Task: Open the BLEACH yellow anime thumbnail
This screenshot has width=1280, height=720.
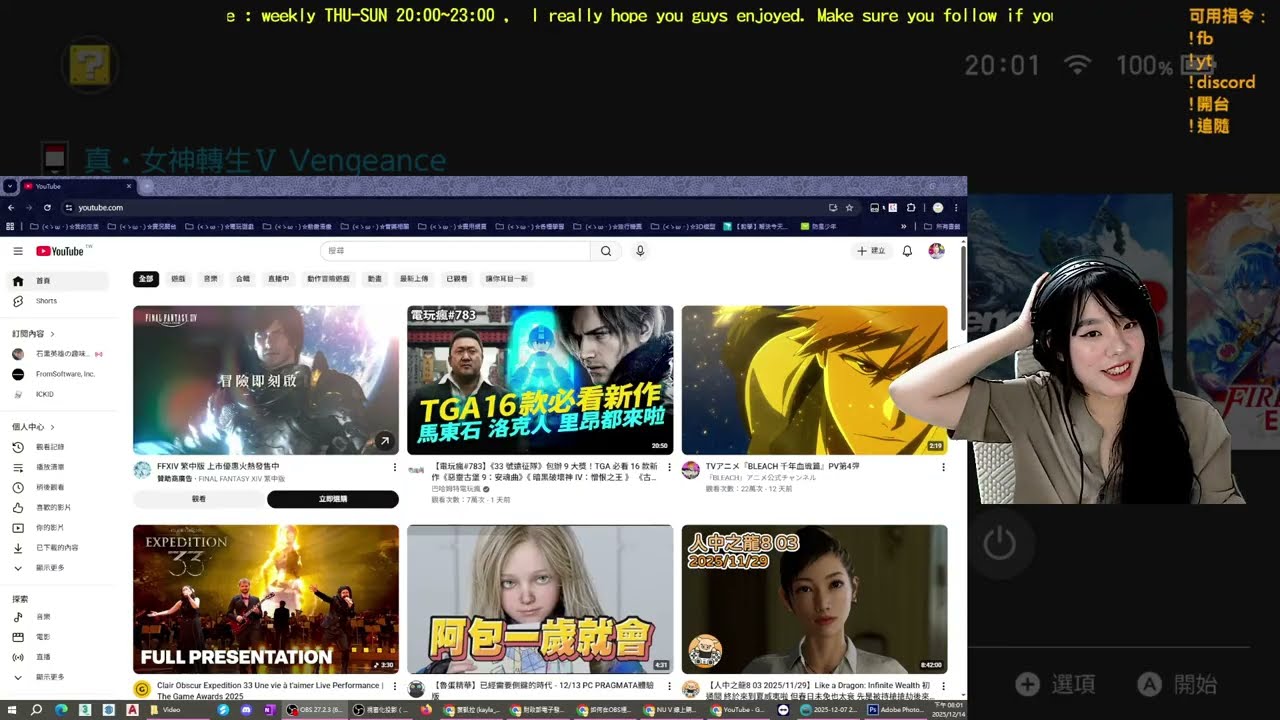Action: (814, 380)
